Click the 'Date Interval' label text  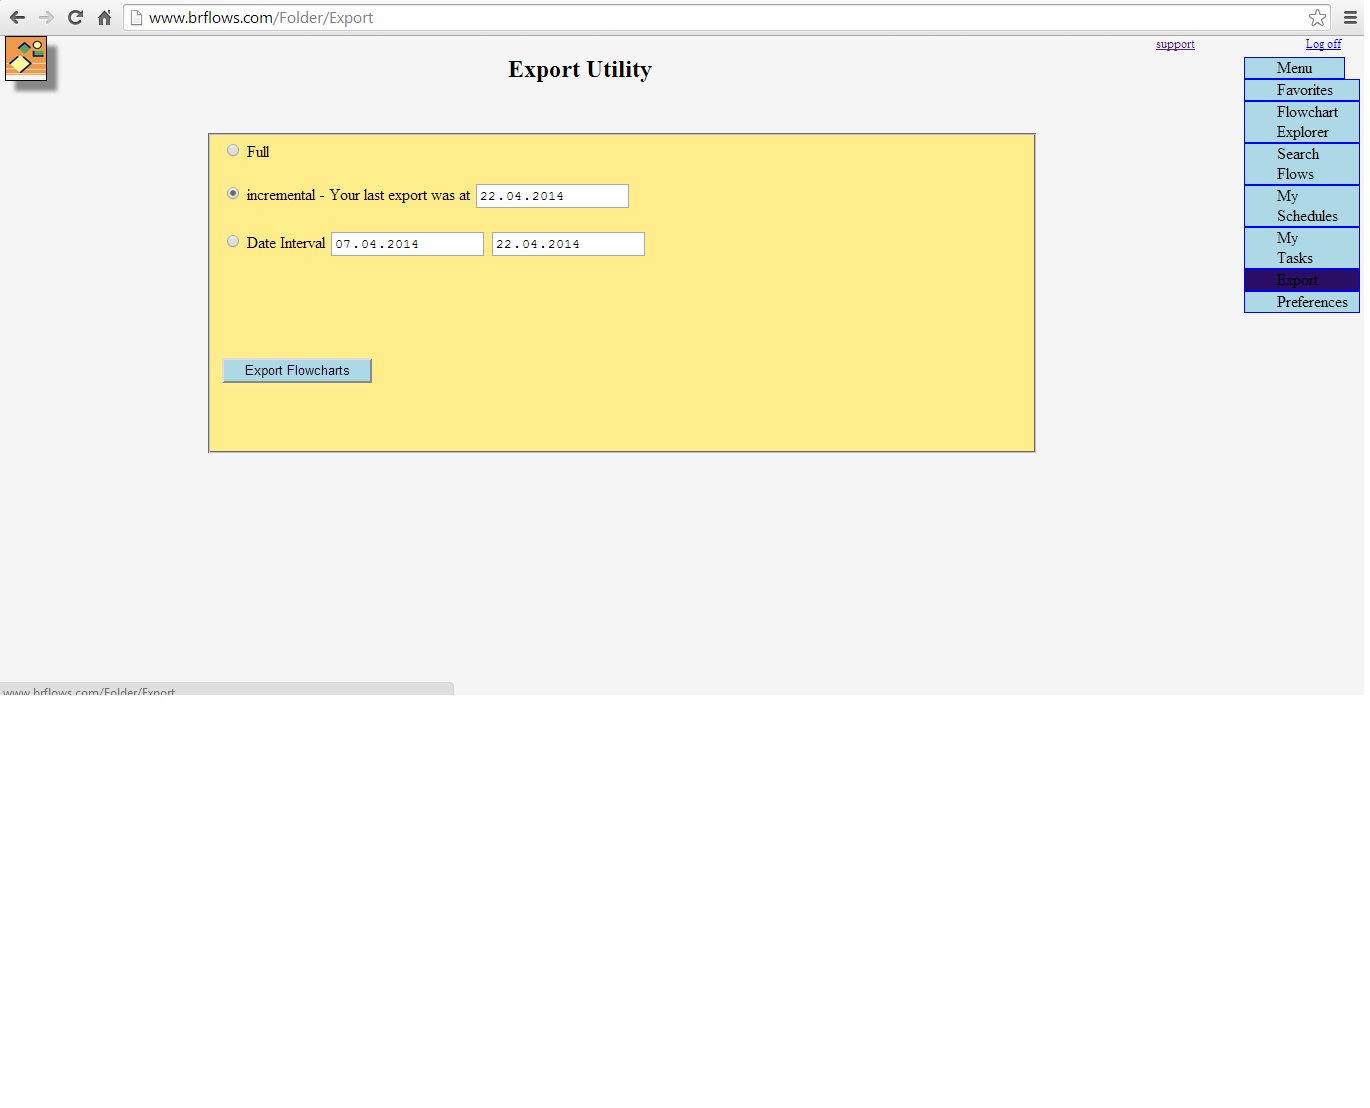point(286,243)
